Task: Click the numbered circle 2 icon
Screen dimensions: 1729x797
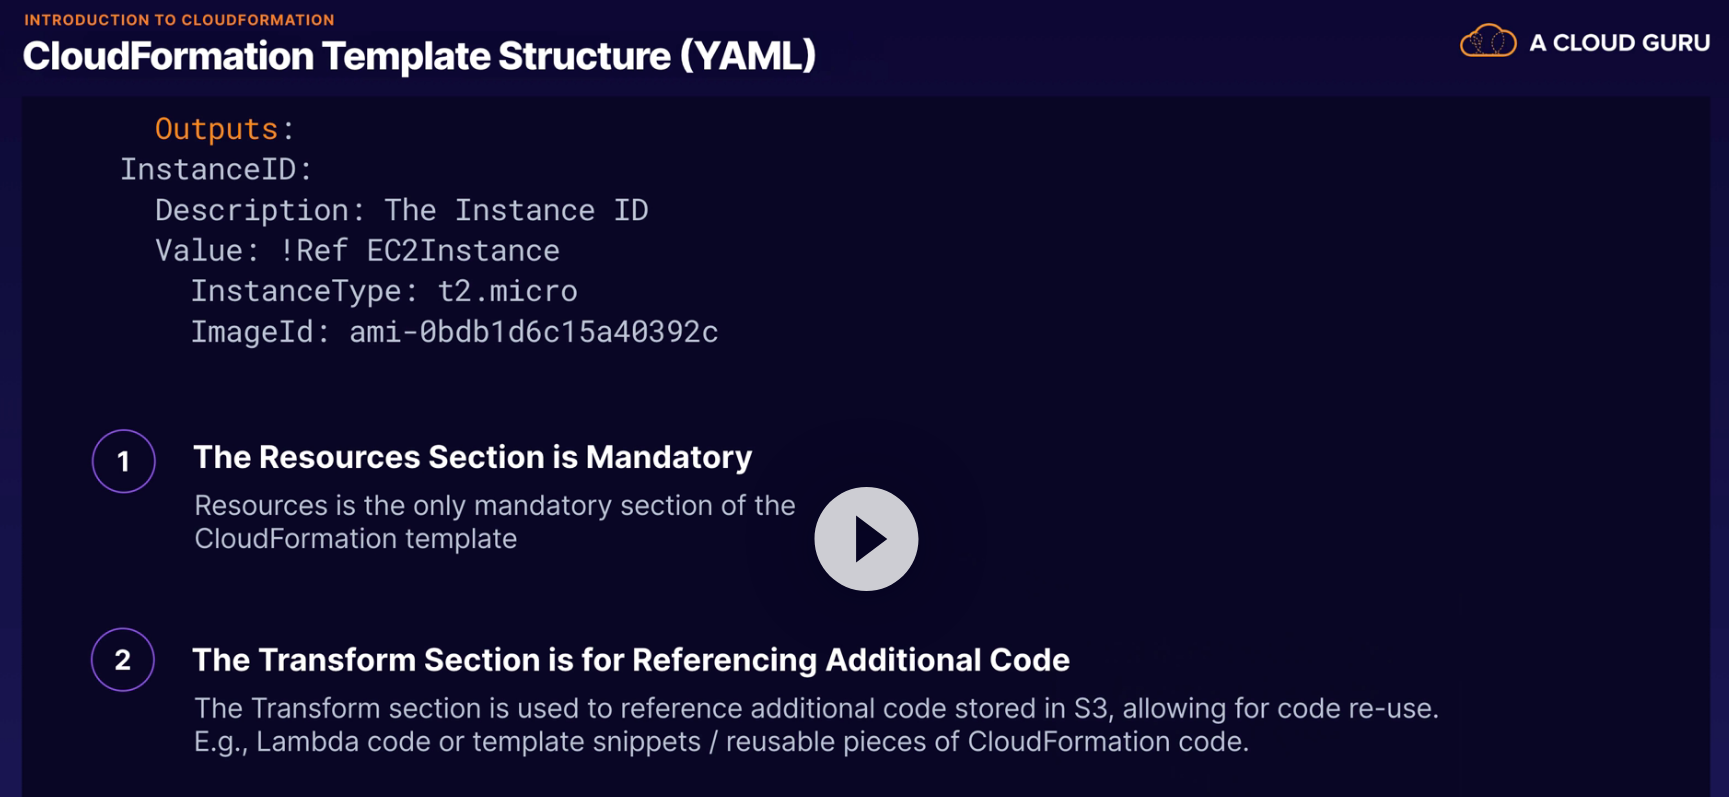Action: click(123, 660)
